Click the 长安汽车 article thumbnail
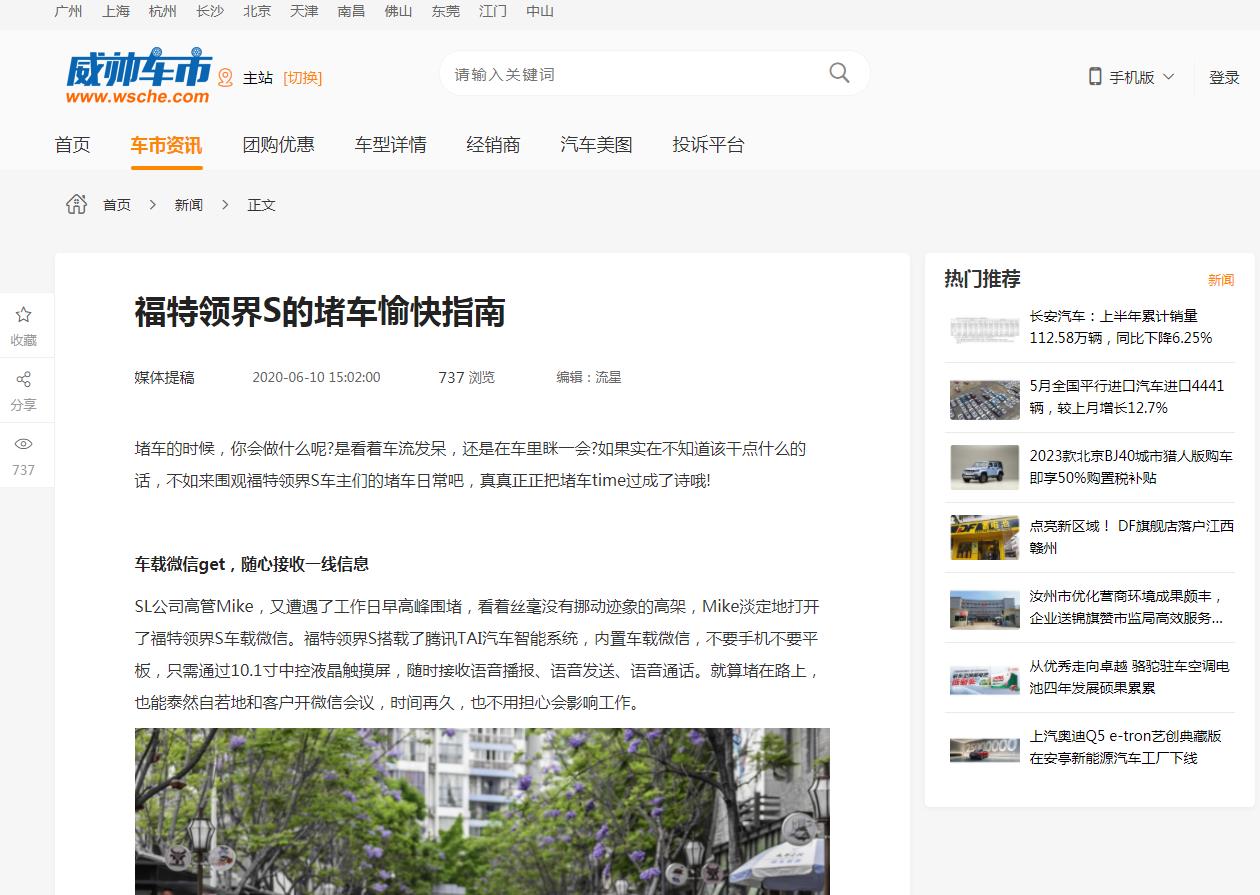The width and height of the screenshot is (1260, 895). pos(985,330)
